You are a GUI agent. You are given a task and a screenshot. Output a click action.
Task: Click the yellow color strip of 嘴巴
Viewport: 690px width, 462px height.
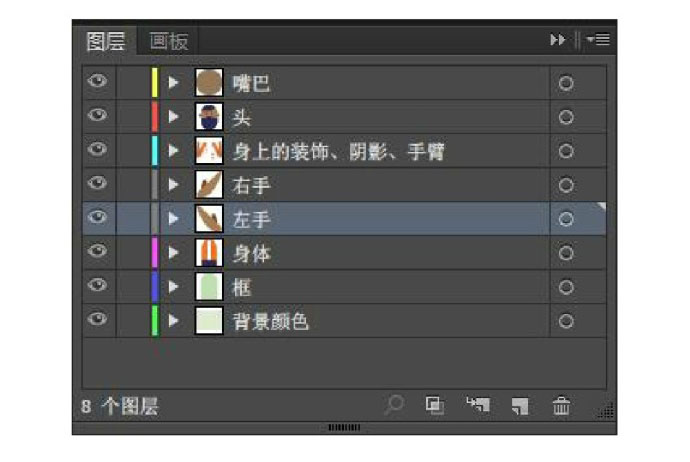click(x=154, y=83)
